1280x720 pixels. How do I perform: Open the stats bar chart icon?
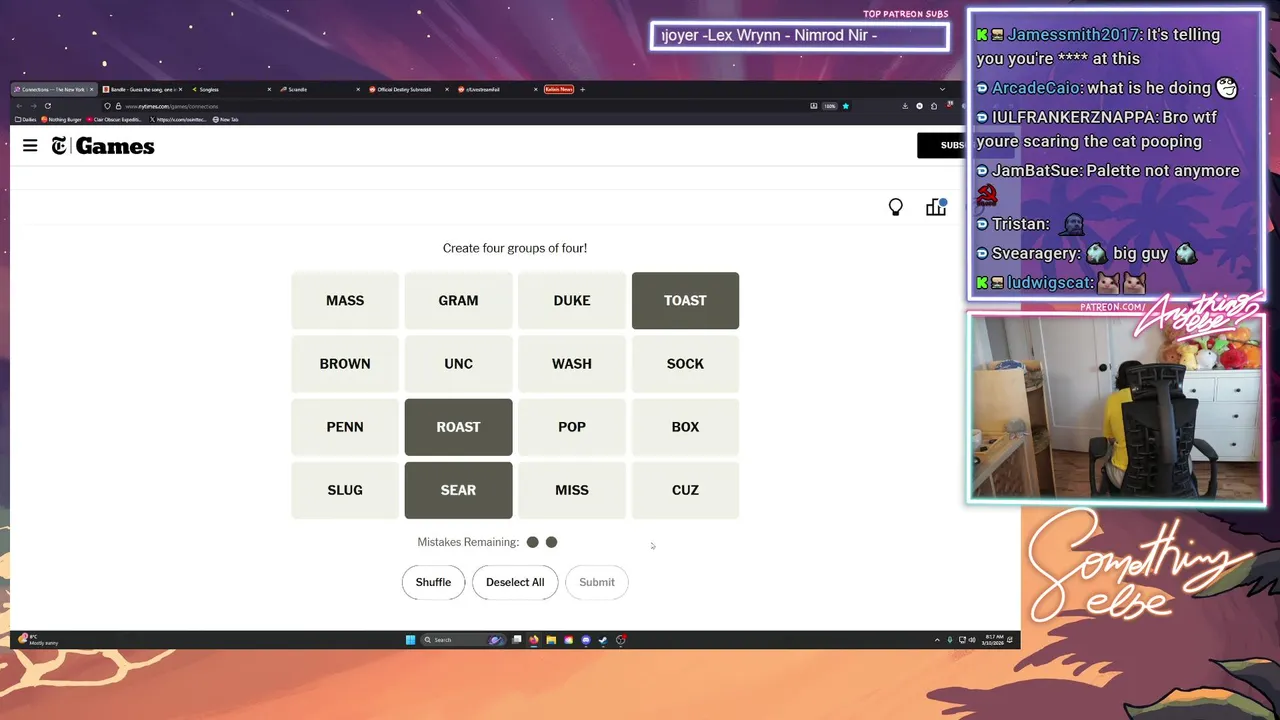(x=936, y=207)
